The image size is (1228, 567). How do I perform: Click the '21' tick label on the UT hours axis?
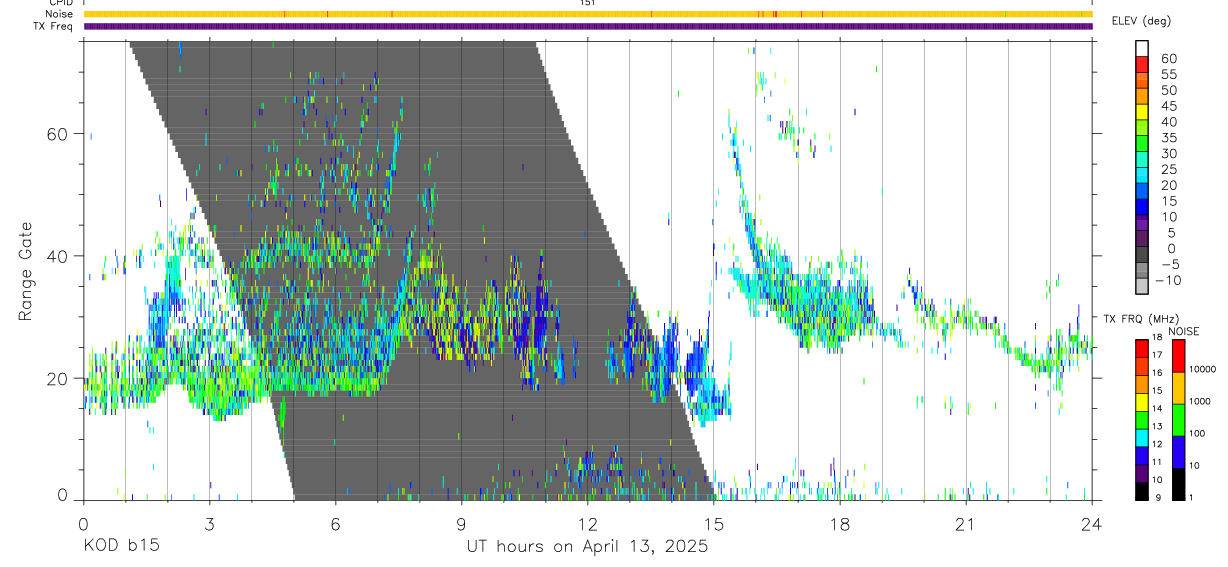[966, 525]
